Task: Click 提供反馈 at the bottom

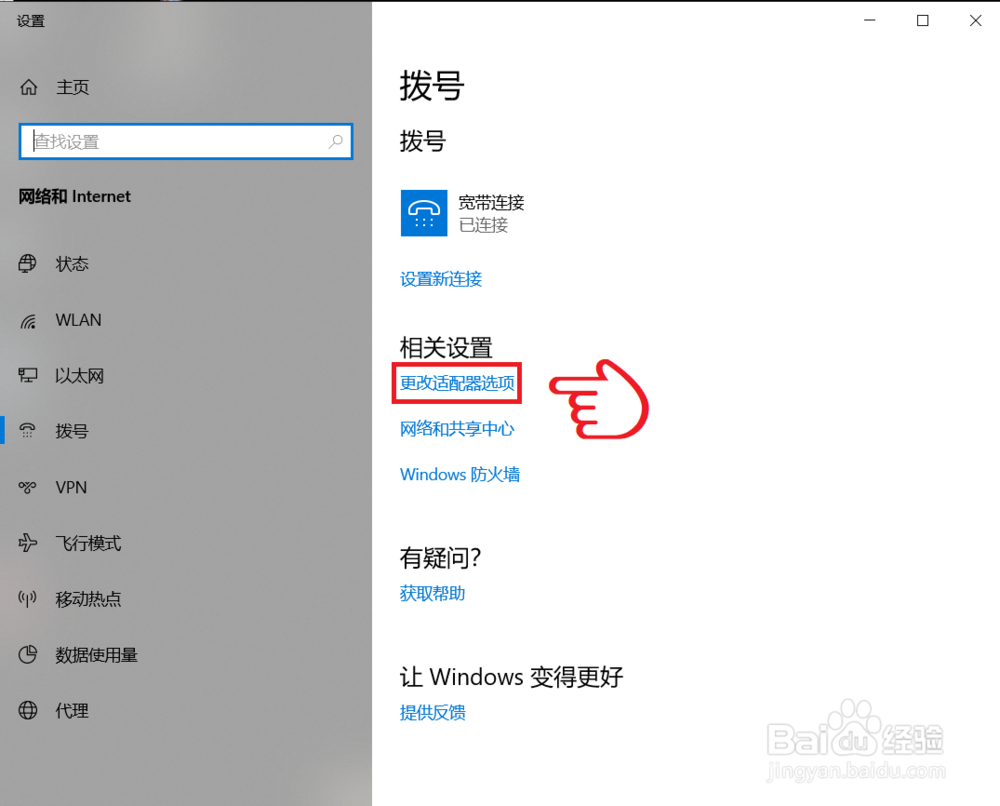Action: pyautogui.click(x=431, y=712)
